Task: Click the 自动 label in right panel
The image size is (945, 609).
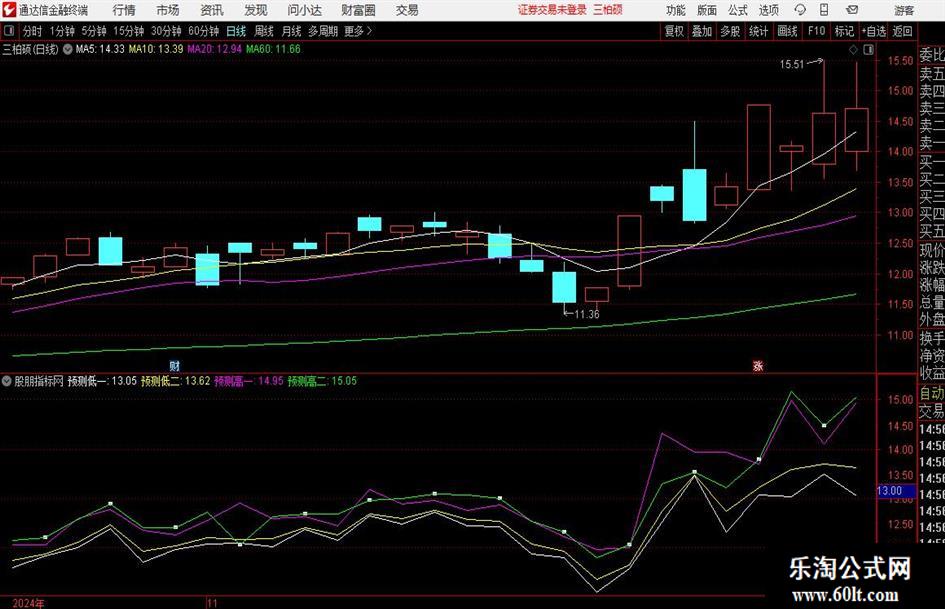Action: click(931, 393)
